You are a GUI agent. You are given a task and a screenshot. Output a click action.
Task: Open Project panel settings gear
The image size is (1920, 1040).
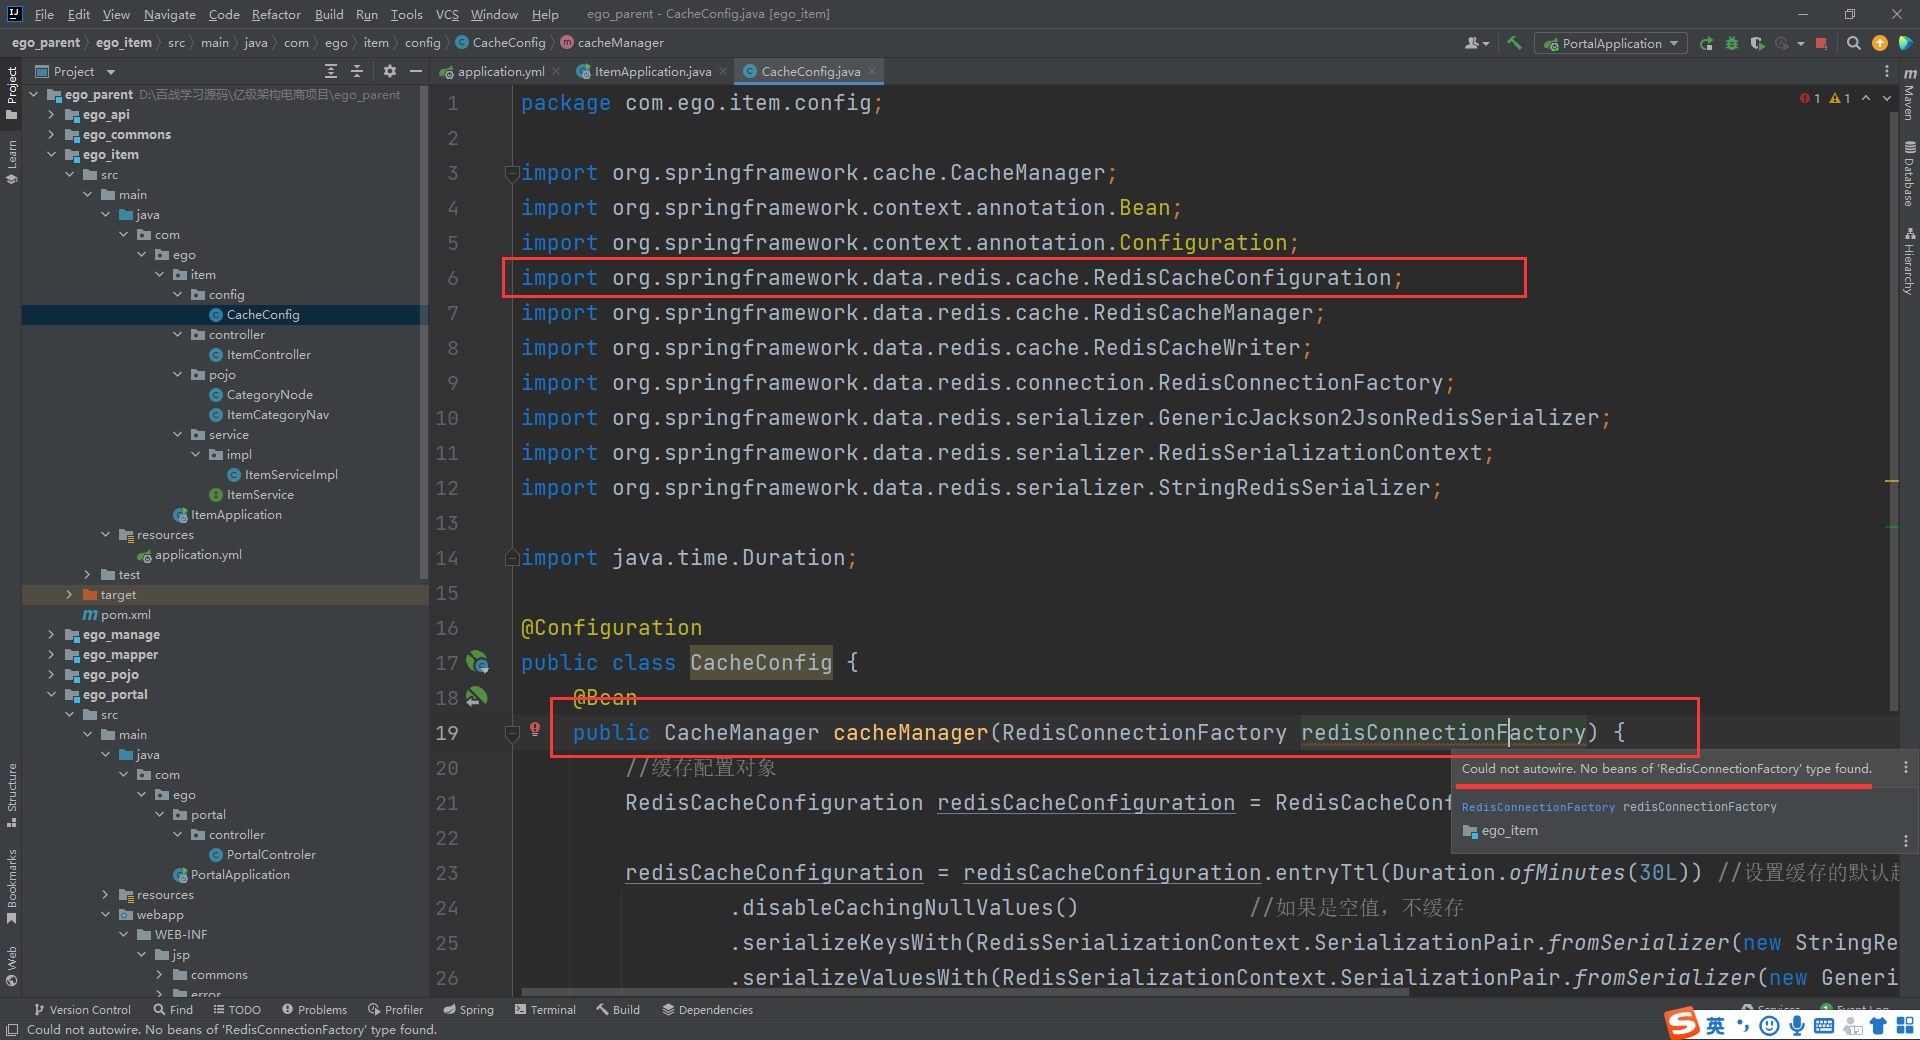tap(390, 71)
